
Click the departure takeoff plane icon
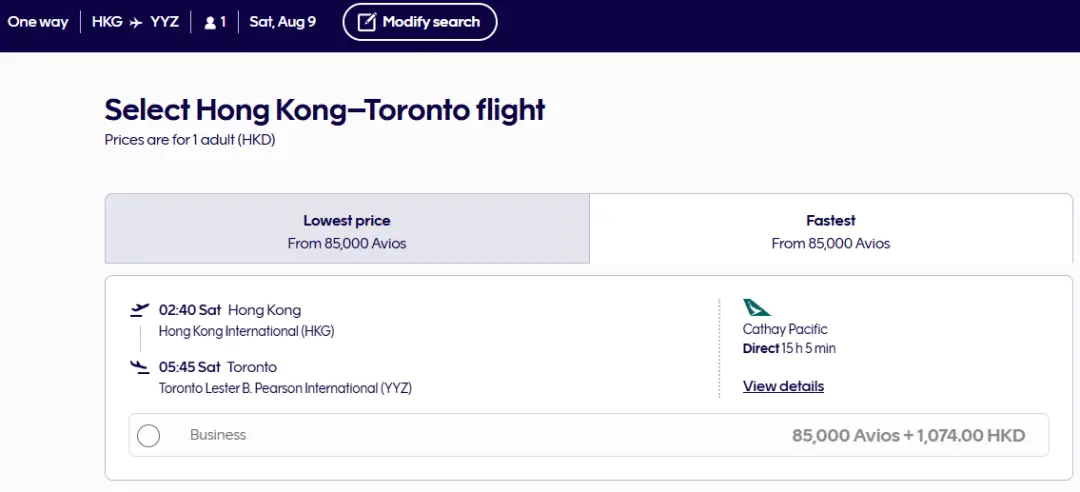[x=140, y=310]
